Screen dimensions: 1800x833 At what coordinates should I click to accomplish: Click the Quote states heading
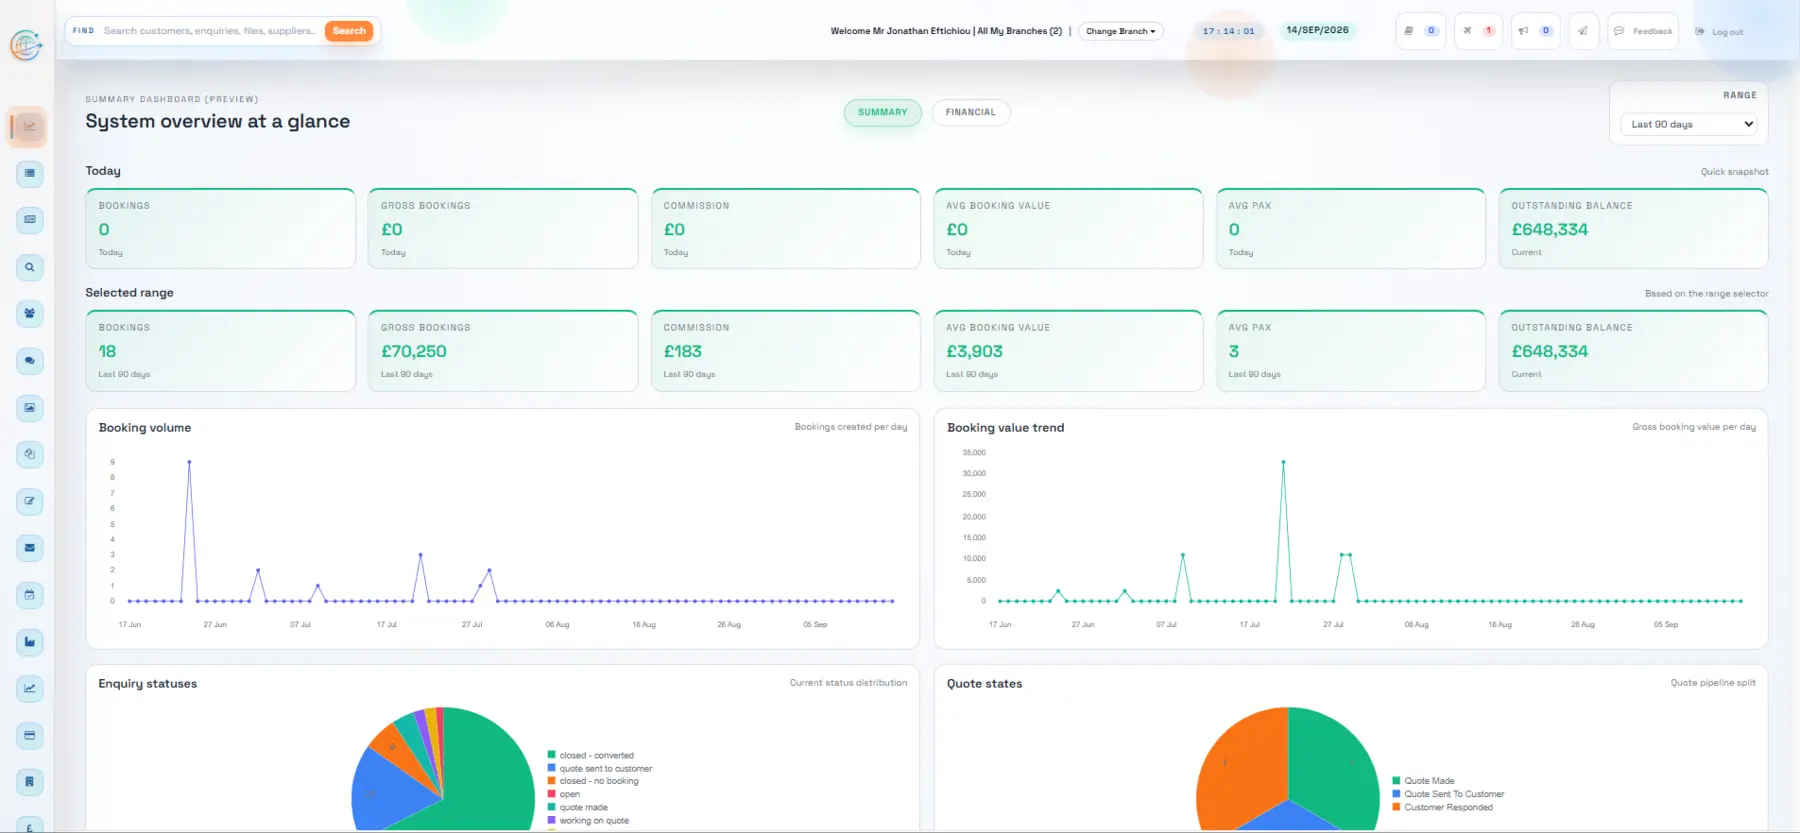(x=984, y=684)
